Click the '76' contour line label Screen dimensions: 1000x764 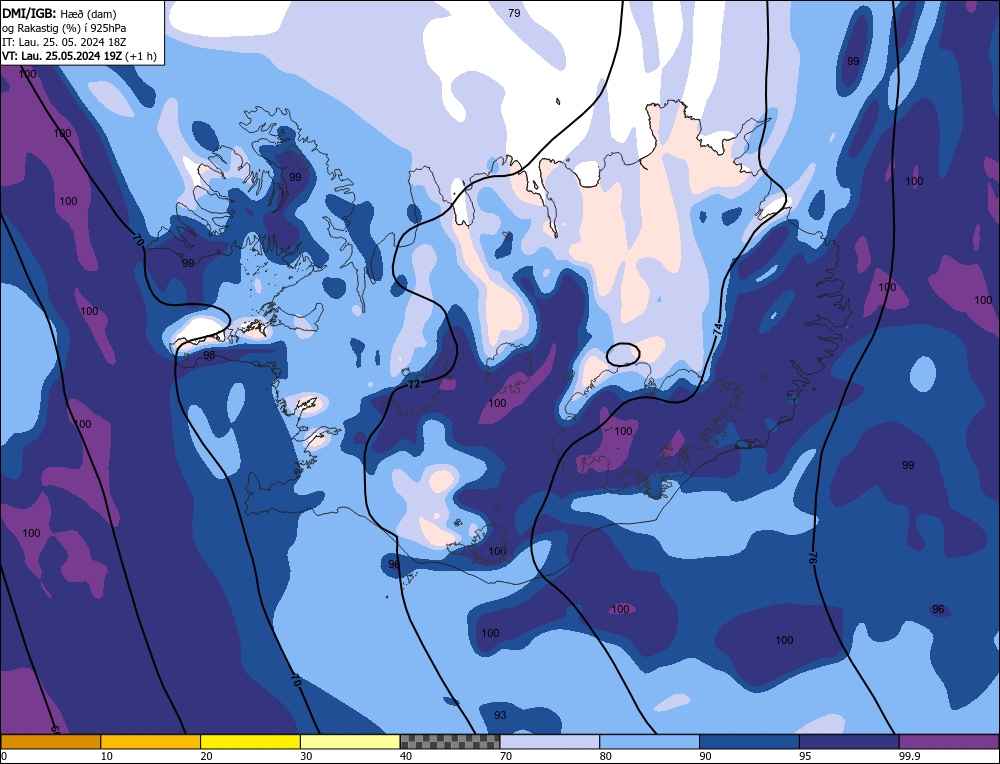pyautogui.click(x=812, y=557)
